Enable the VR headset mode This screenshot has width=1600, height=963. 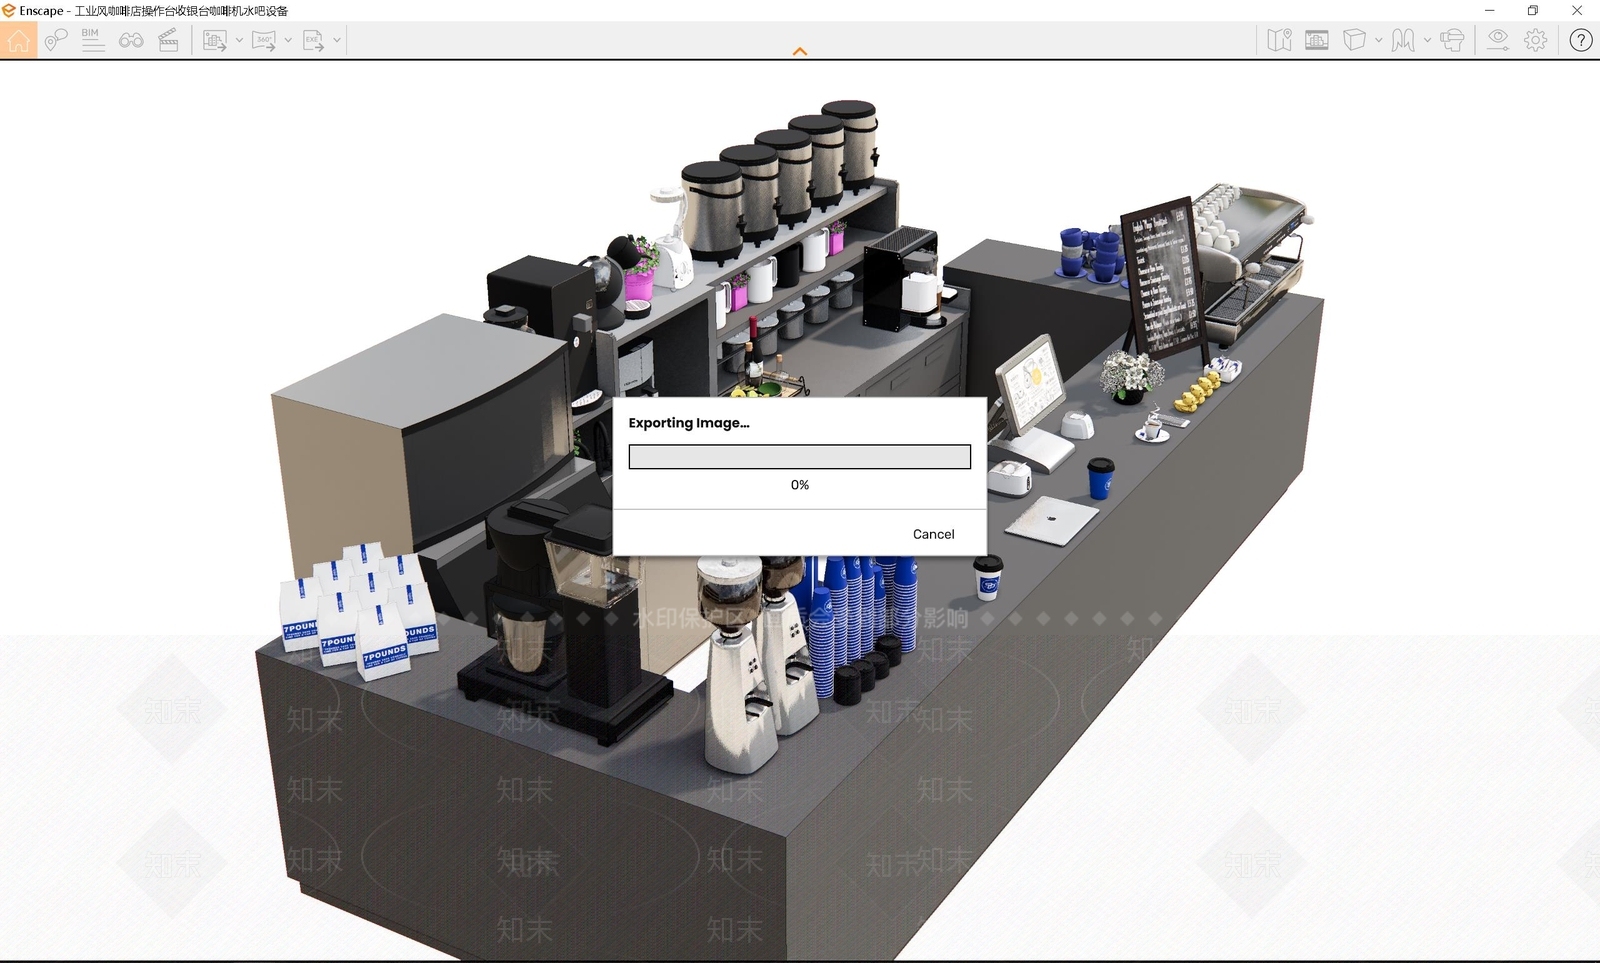(x=1453, y=40)
